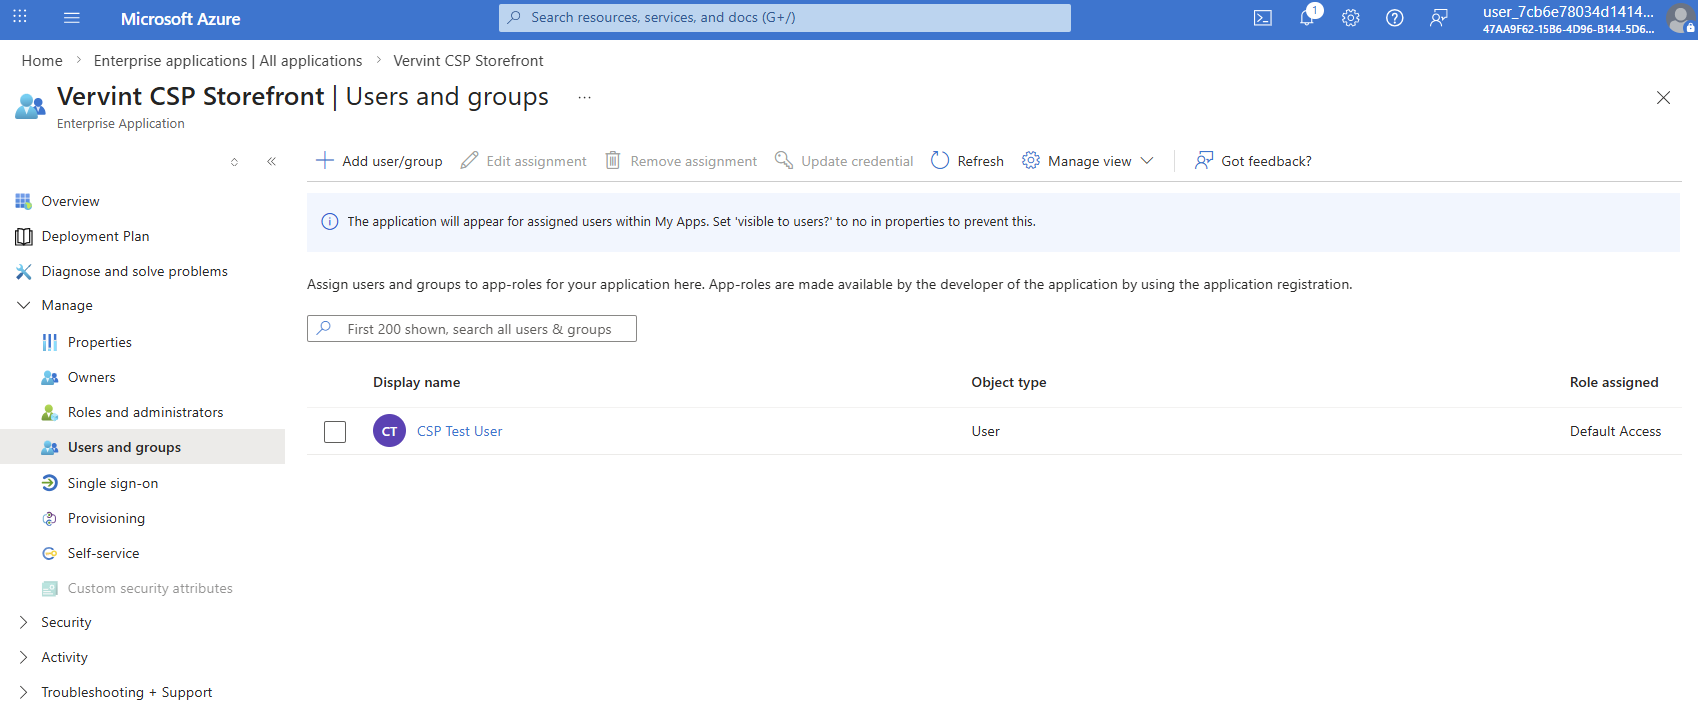
Task: Click the sidebar up-down sort arrows
Action: (x=235, y=161)
